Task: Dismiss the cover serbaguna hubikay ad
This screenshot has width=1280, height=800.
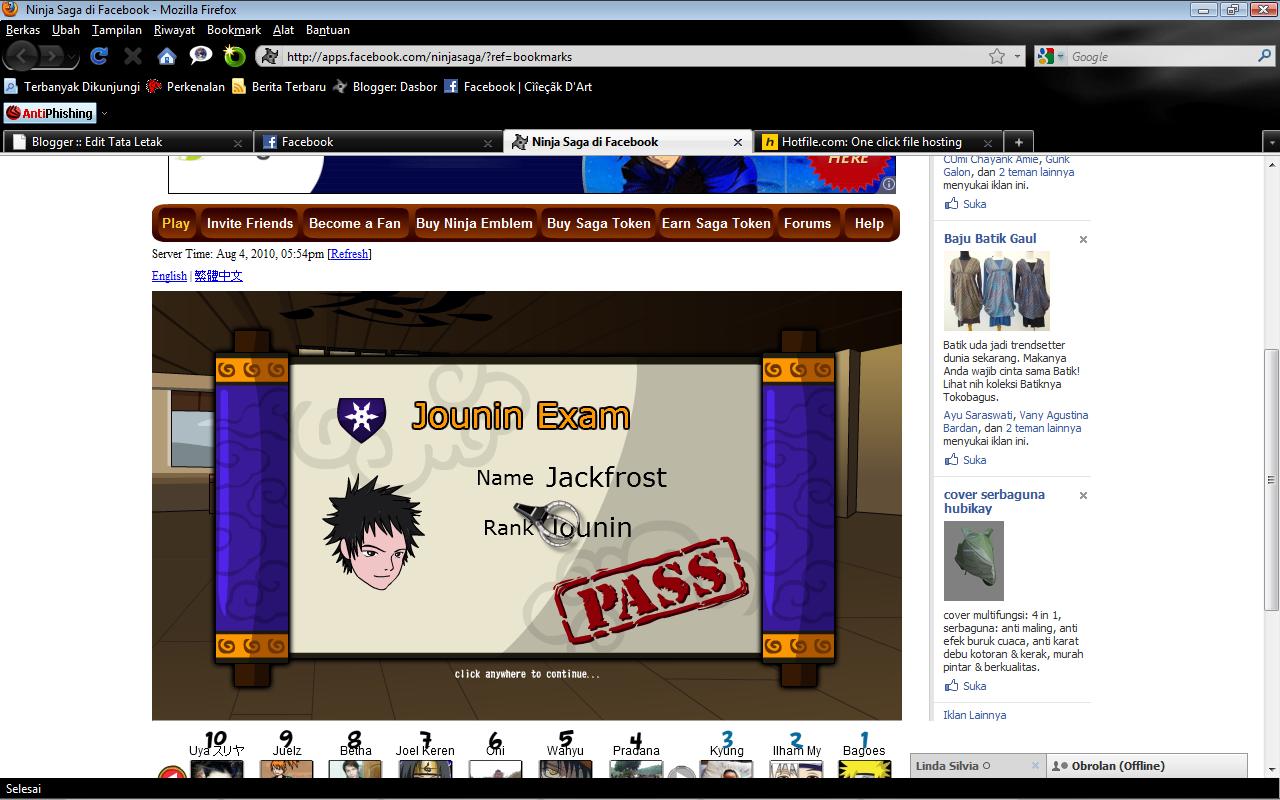Action: [x=1083, y=496]
